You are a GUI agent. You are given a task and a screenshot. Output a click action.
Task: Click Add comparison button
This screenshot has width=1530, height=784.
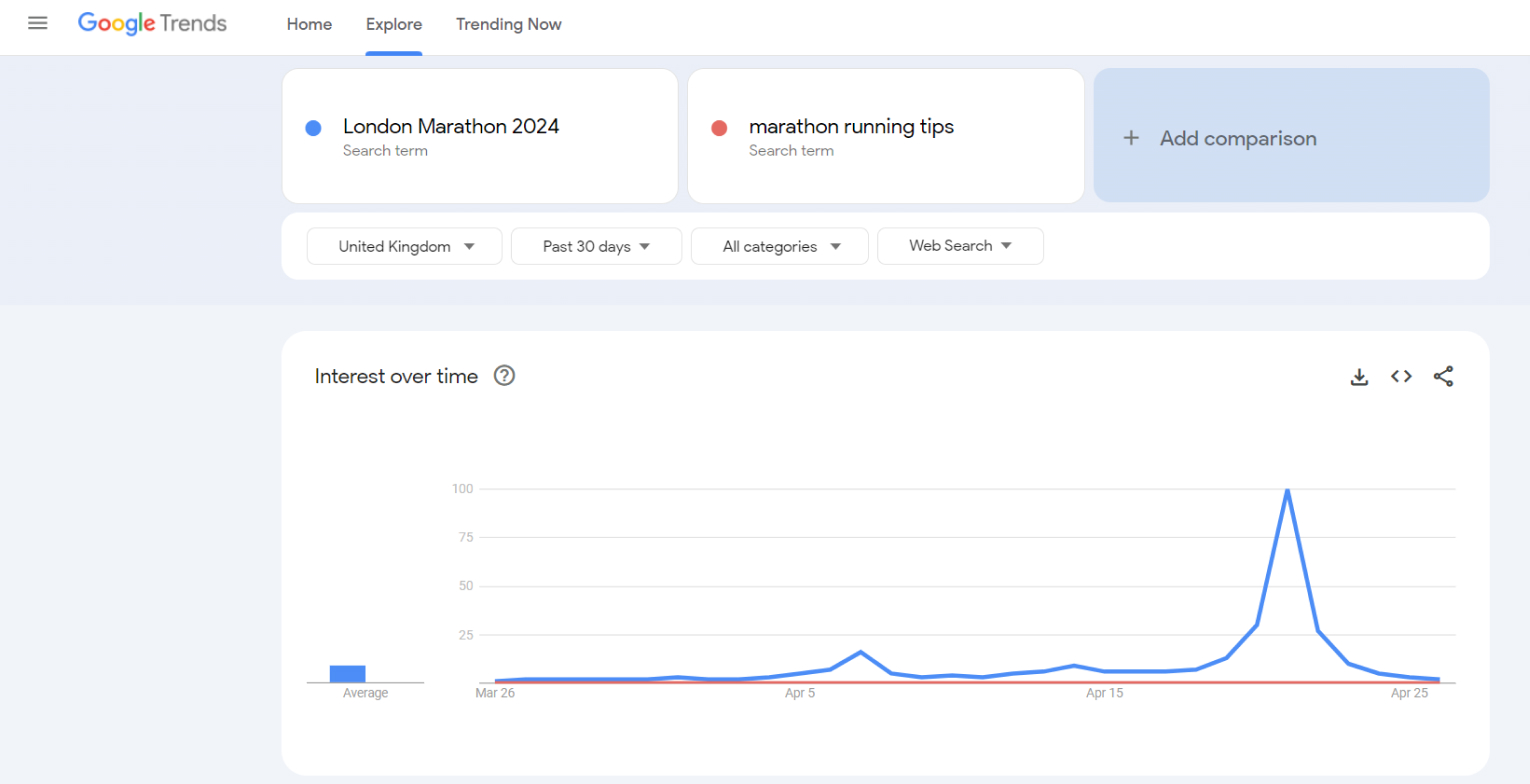pyautogui.click(x=1291, y=136)
